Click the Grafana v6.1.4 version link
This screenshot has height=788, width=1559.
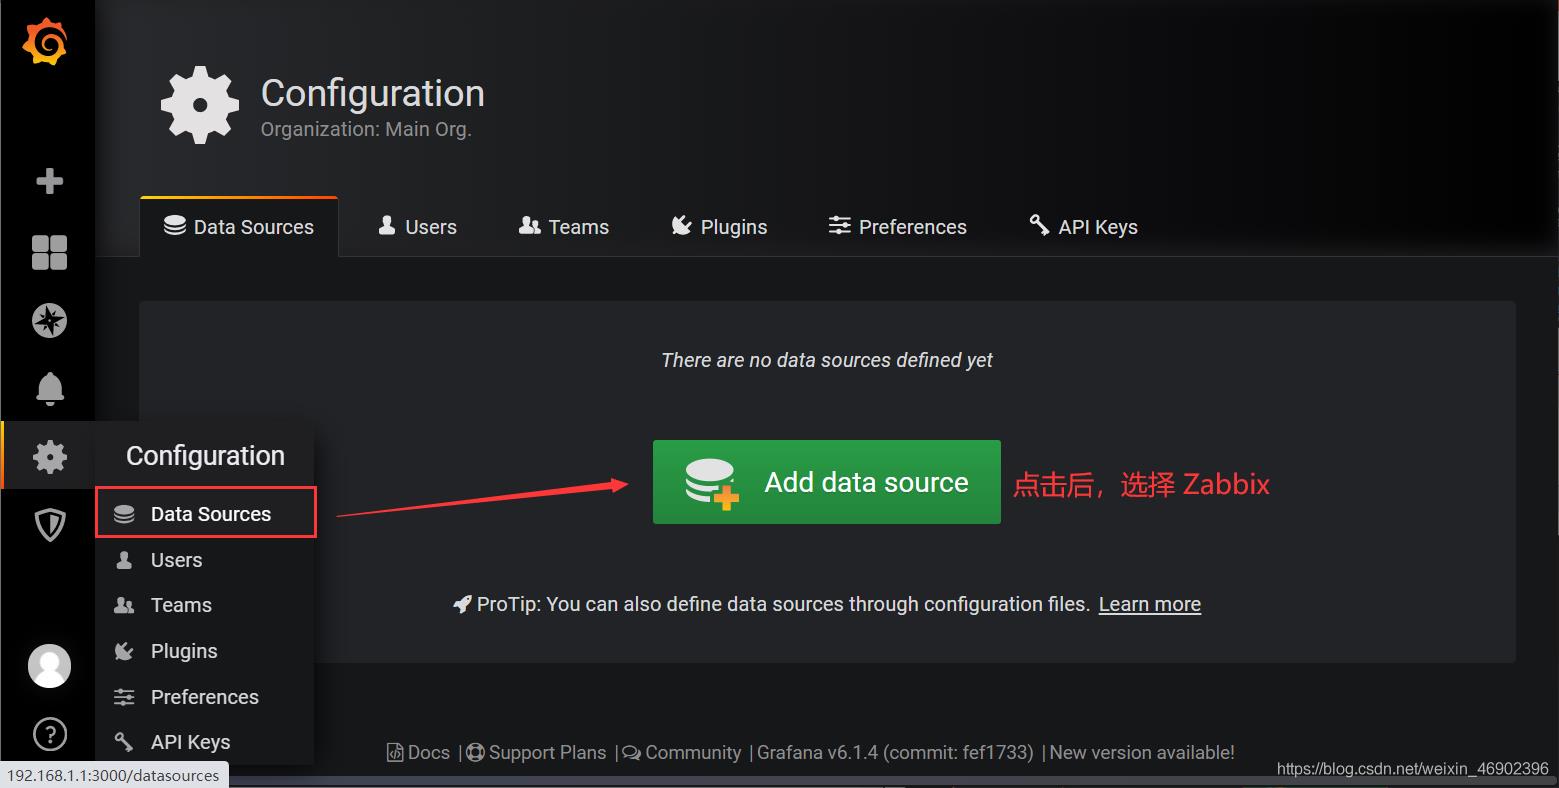[x=895, y=753]
